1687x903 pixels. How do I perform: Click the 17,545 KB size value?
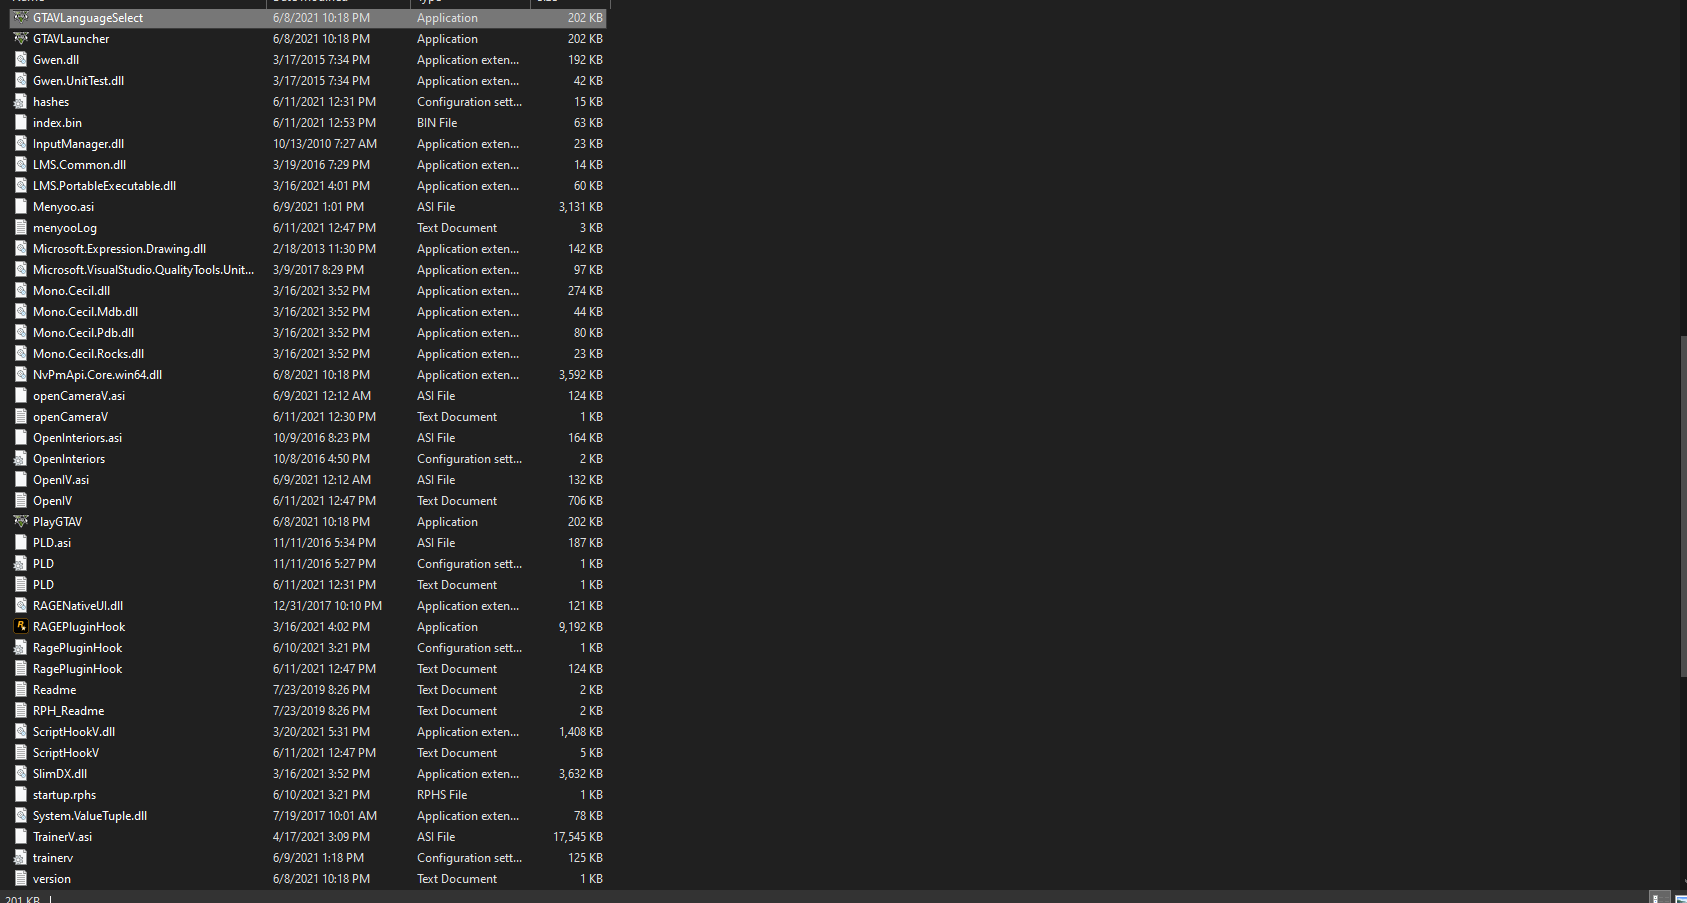pos(578,837)
